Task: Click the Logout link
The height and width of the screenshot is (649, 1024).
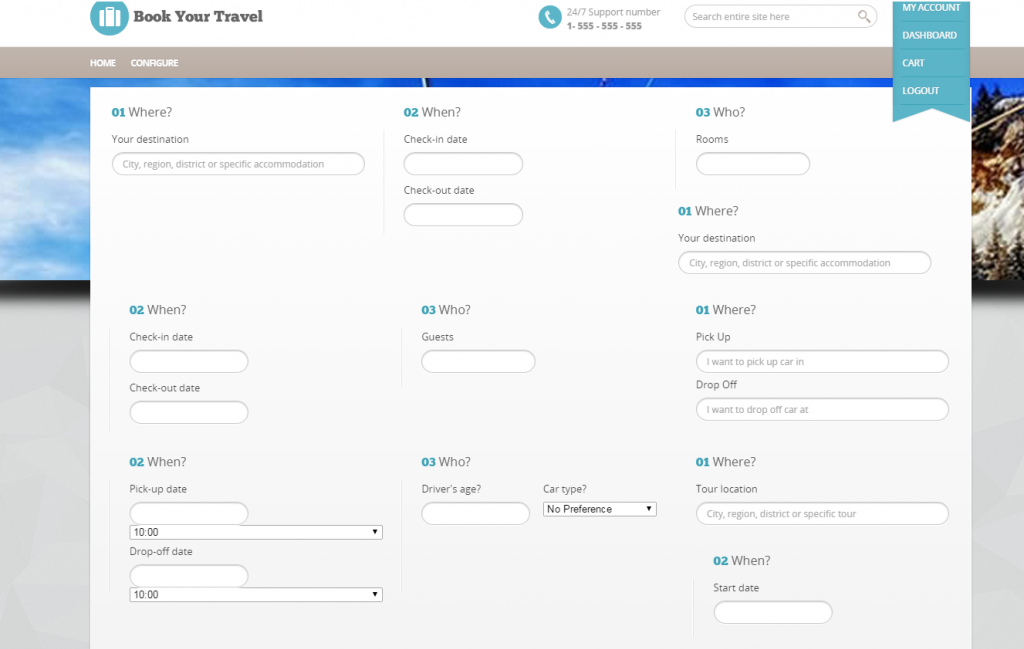Action: pyautogui.click(x=920, y=91)
